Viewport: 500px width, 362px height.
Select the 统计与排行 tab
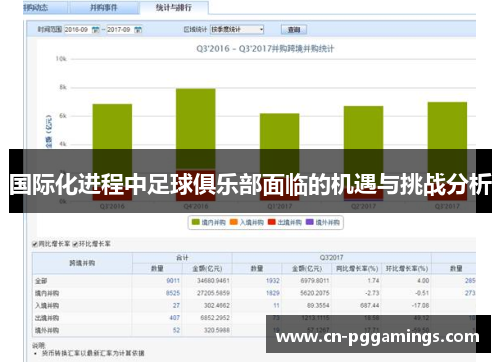[174, 7]
